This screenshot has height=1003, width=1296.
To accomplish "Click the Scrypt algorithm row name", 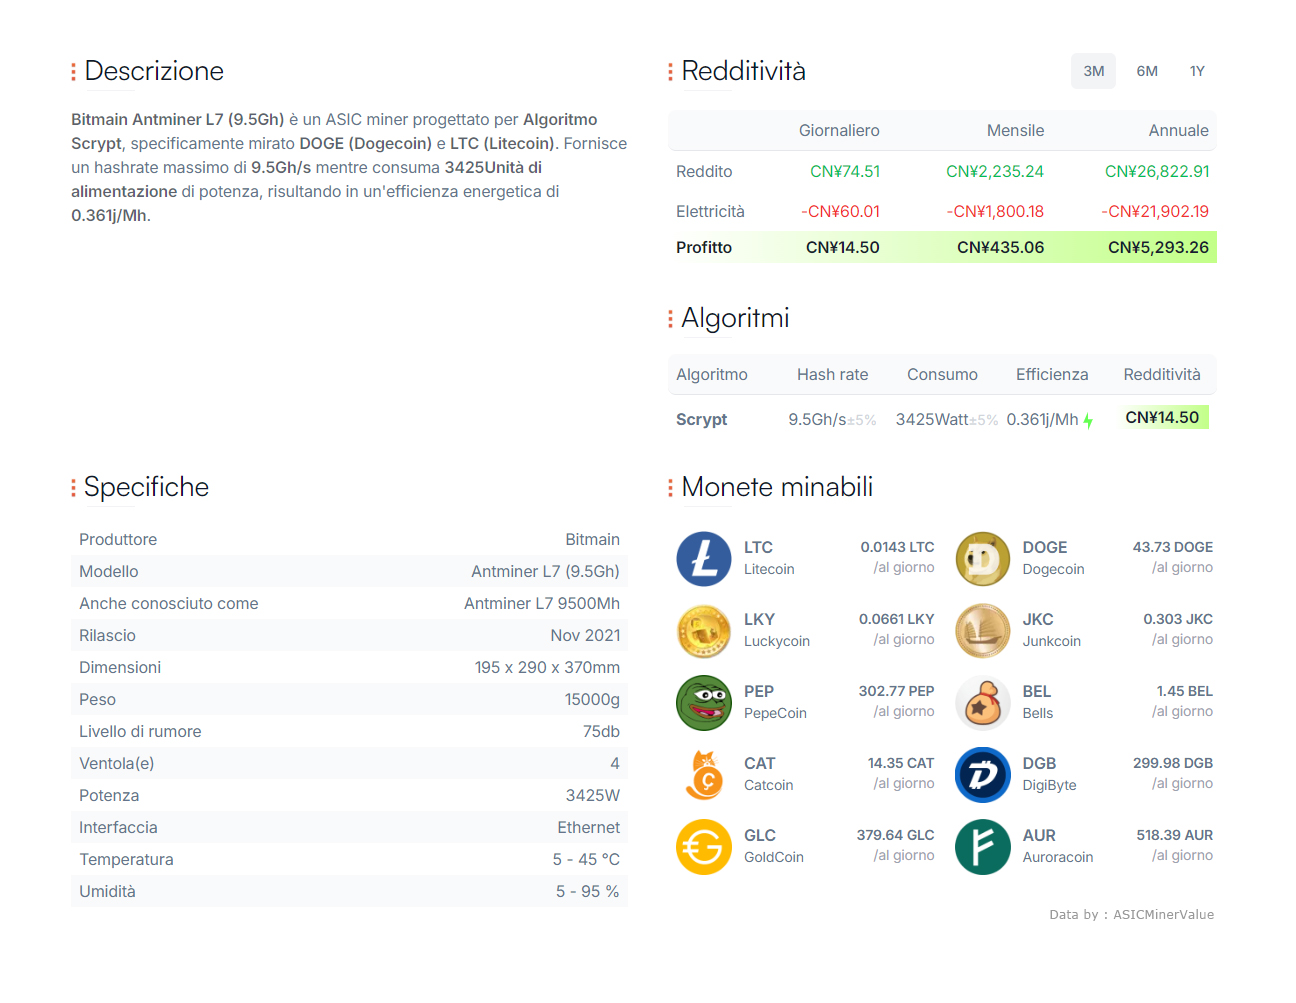I will pyautogui.click(x=701, y=419).
